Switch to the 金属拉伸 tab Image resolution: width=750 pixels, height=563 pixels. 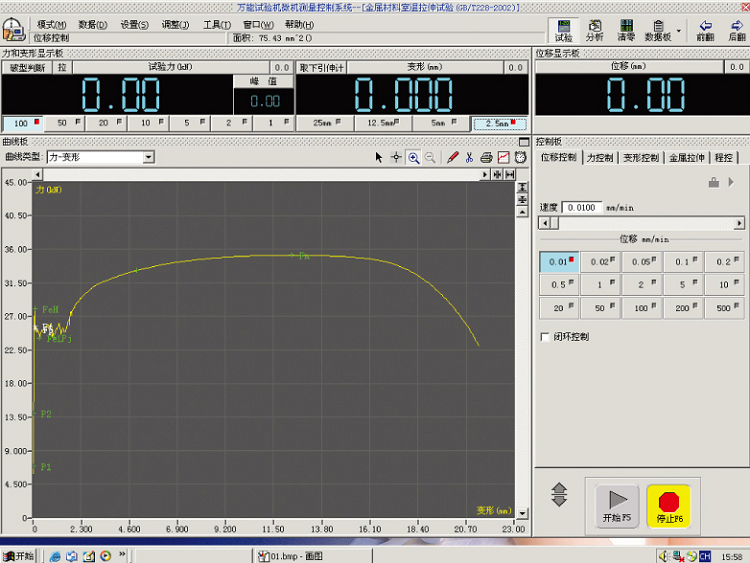[x=687, y=158]
